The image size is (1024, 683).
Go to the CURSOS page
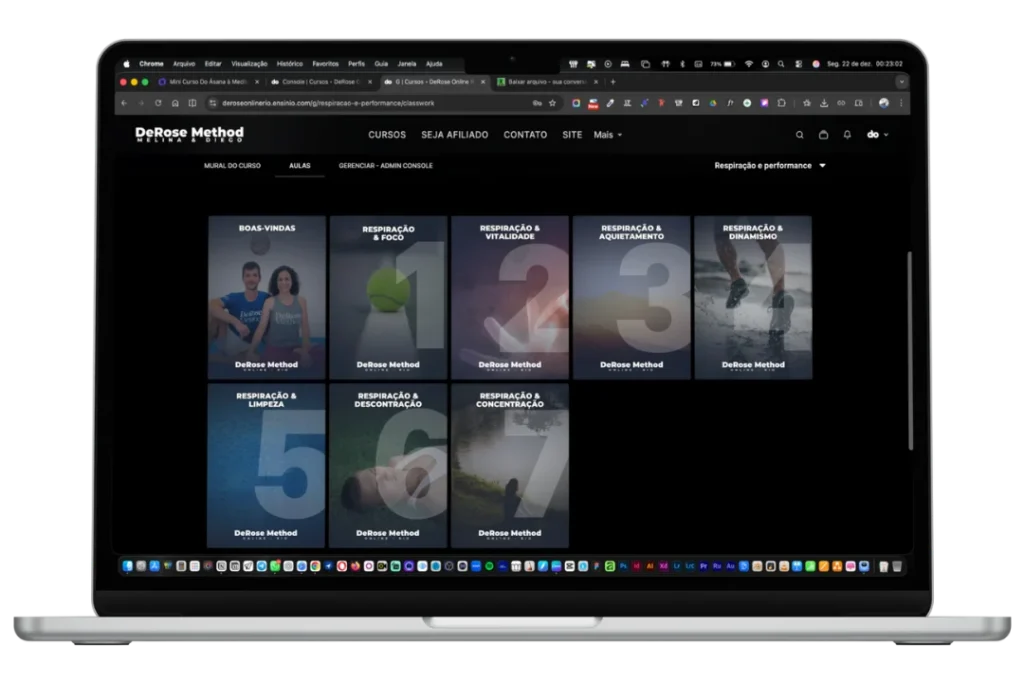tap(387, 135)
